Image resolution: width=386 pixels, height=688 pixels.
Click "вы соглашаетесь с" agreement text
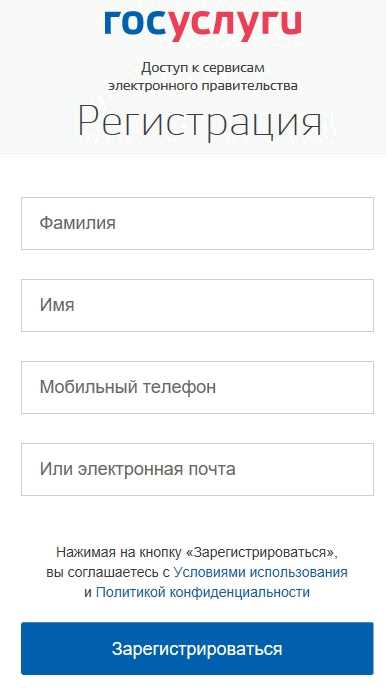click(x=108, y=572)
